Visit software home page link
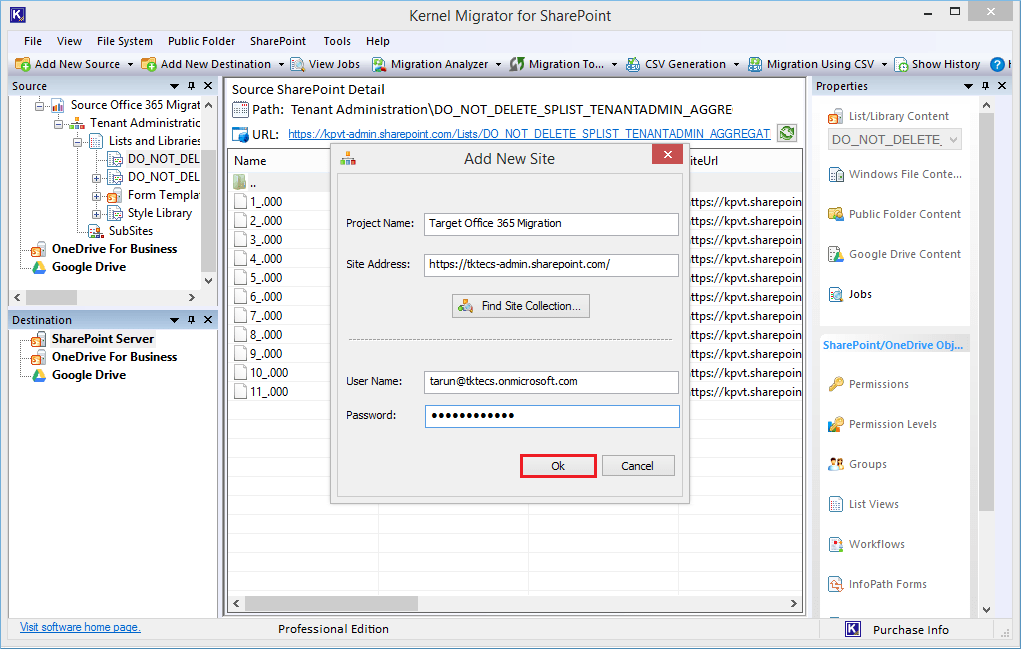1021x649 pixels. click(80, 628)
